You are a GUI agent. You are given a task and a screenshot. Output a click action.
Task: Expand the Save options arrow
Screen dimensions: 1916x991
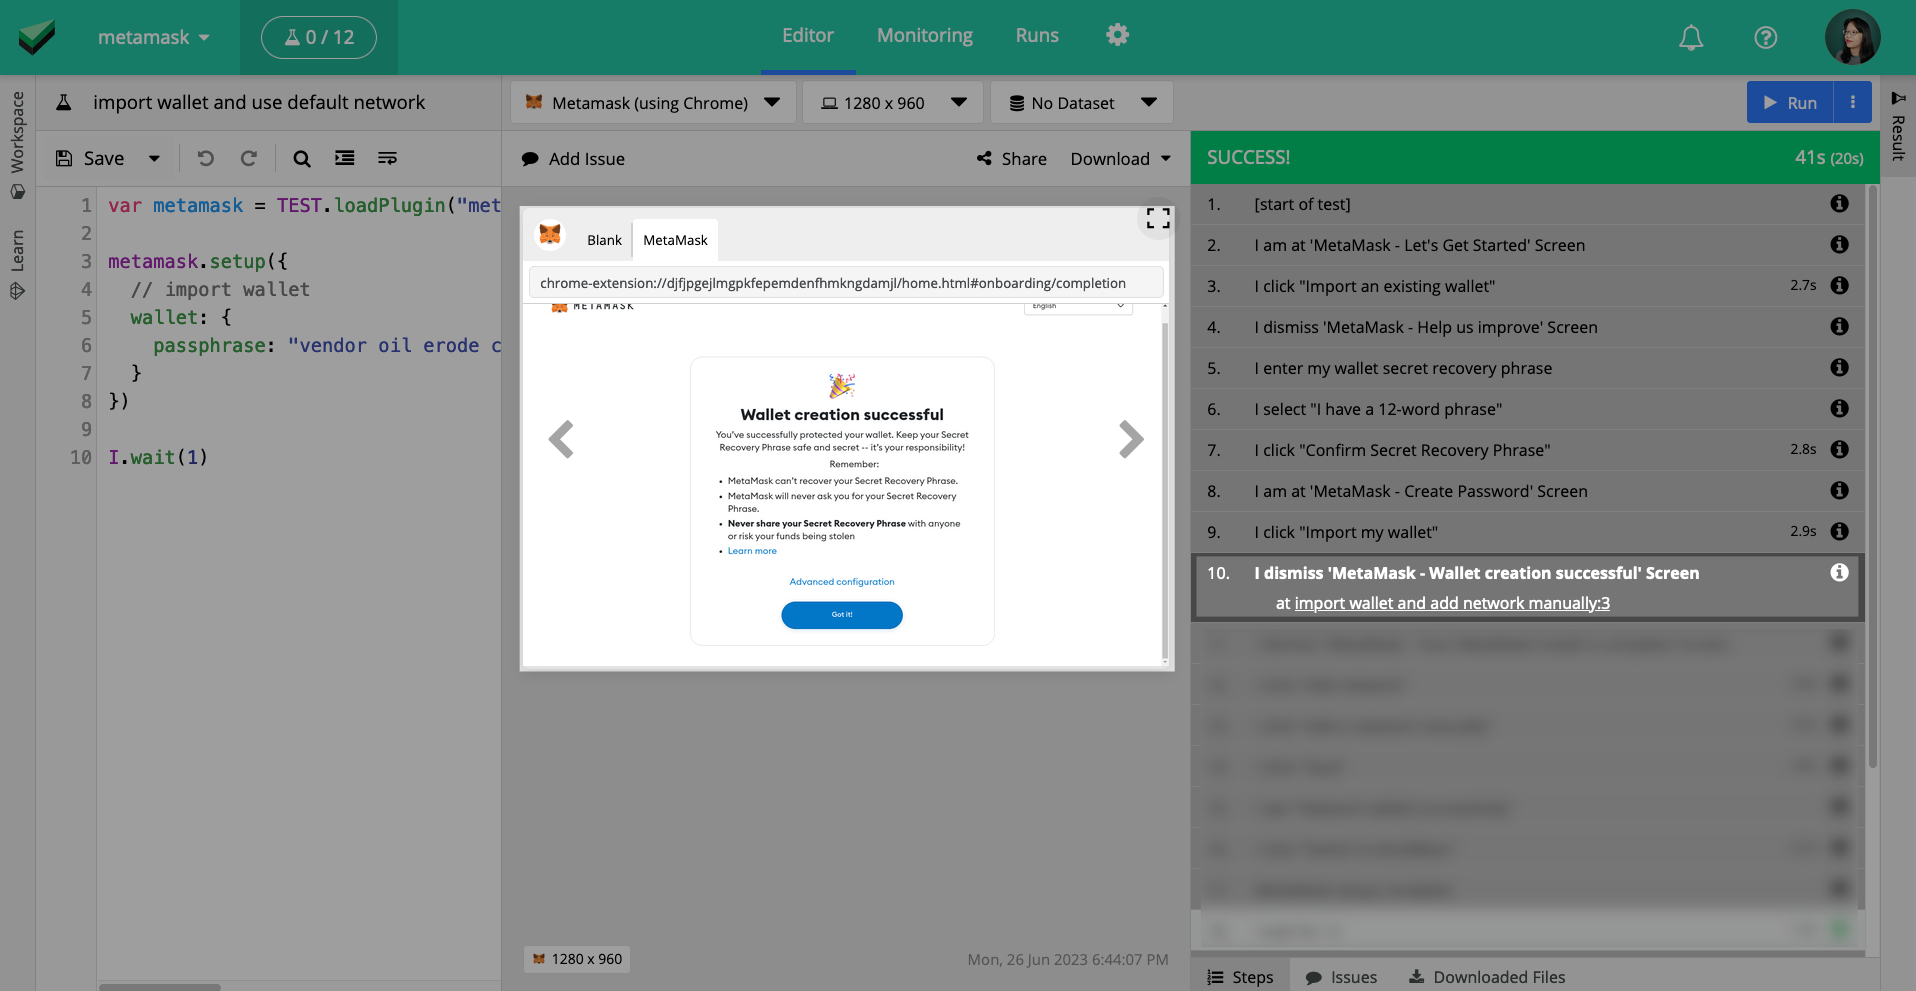(x=154, y=158)
